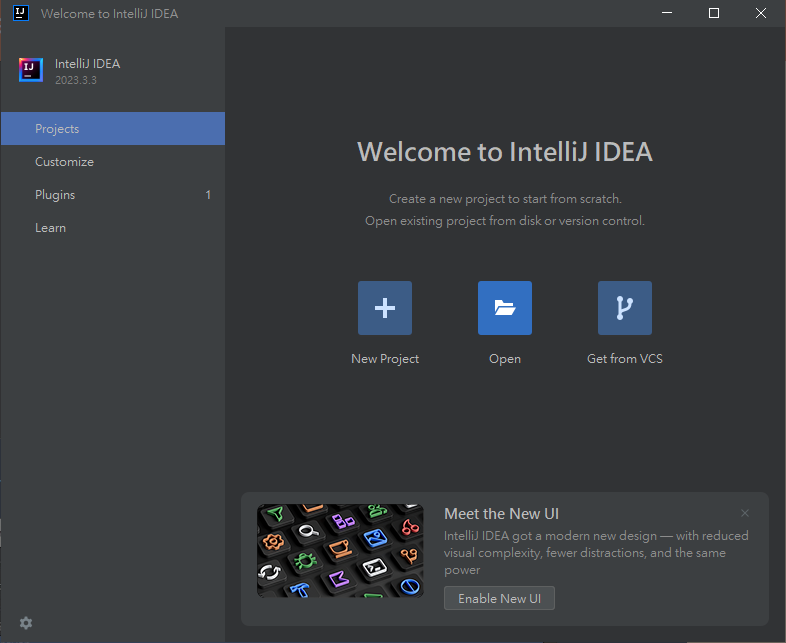Open the Plugins tab

tap(113, 195)
